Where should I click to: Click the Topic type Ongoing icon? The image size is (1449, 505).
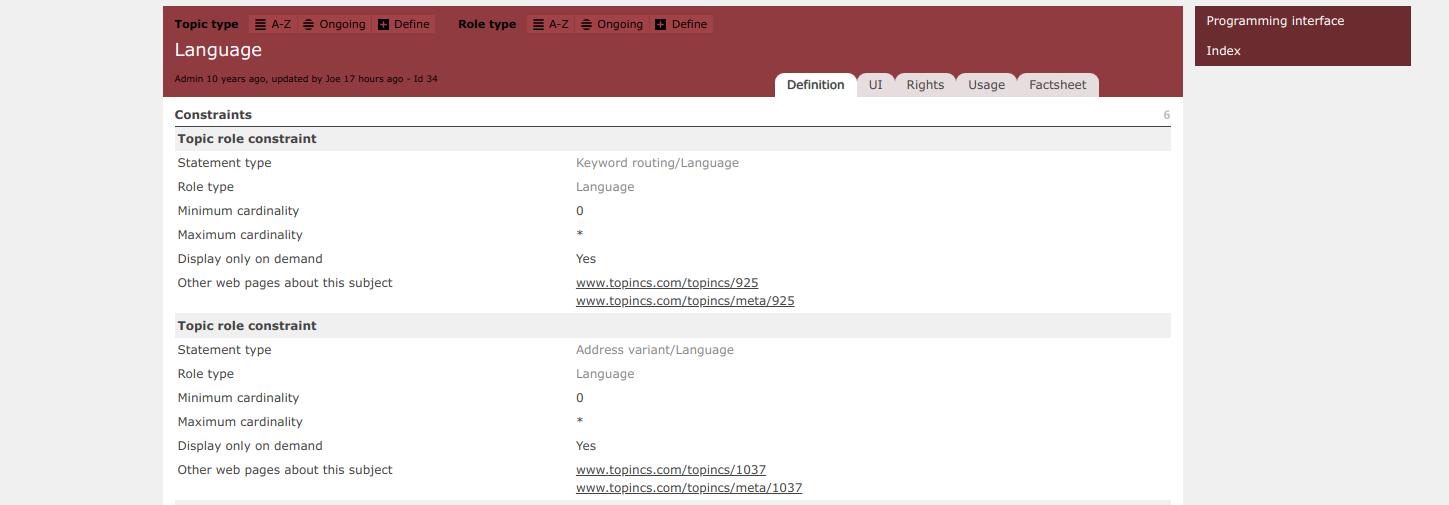(308, 24)
